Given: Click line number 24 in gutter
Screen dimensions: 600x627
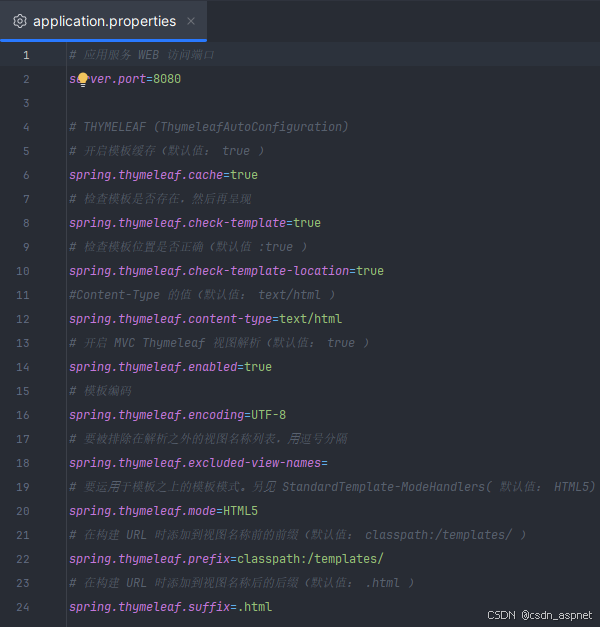Looking at the screenshot, I should 23,607.
